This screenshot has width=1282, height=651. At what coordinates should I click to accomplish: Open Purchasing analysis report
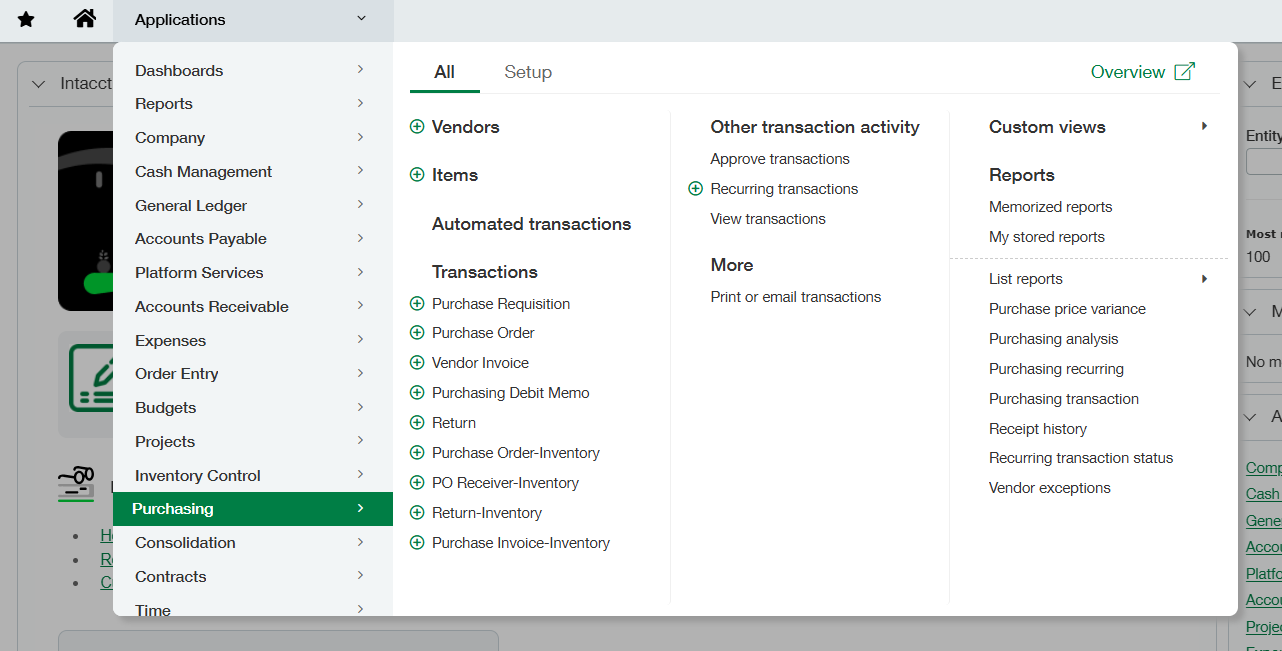tap(1053, 339)
